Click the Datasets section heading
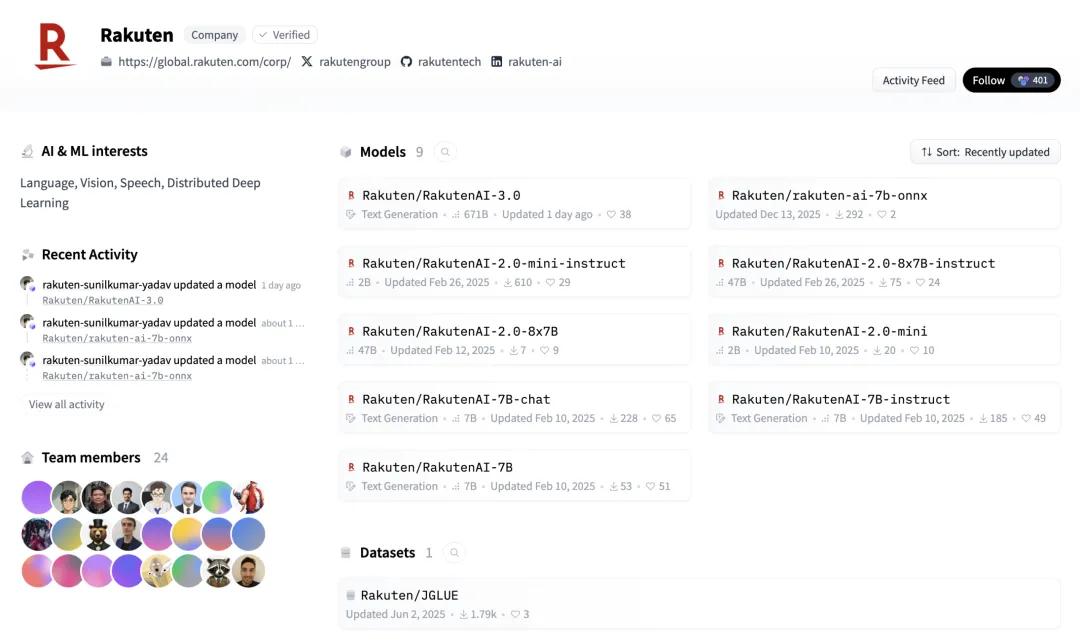Image resolution: width=1080 pixels, height=643 pixels. [x=387, y=553]
